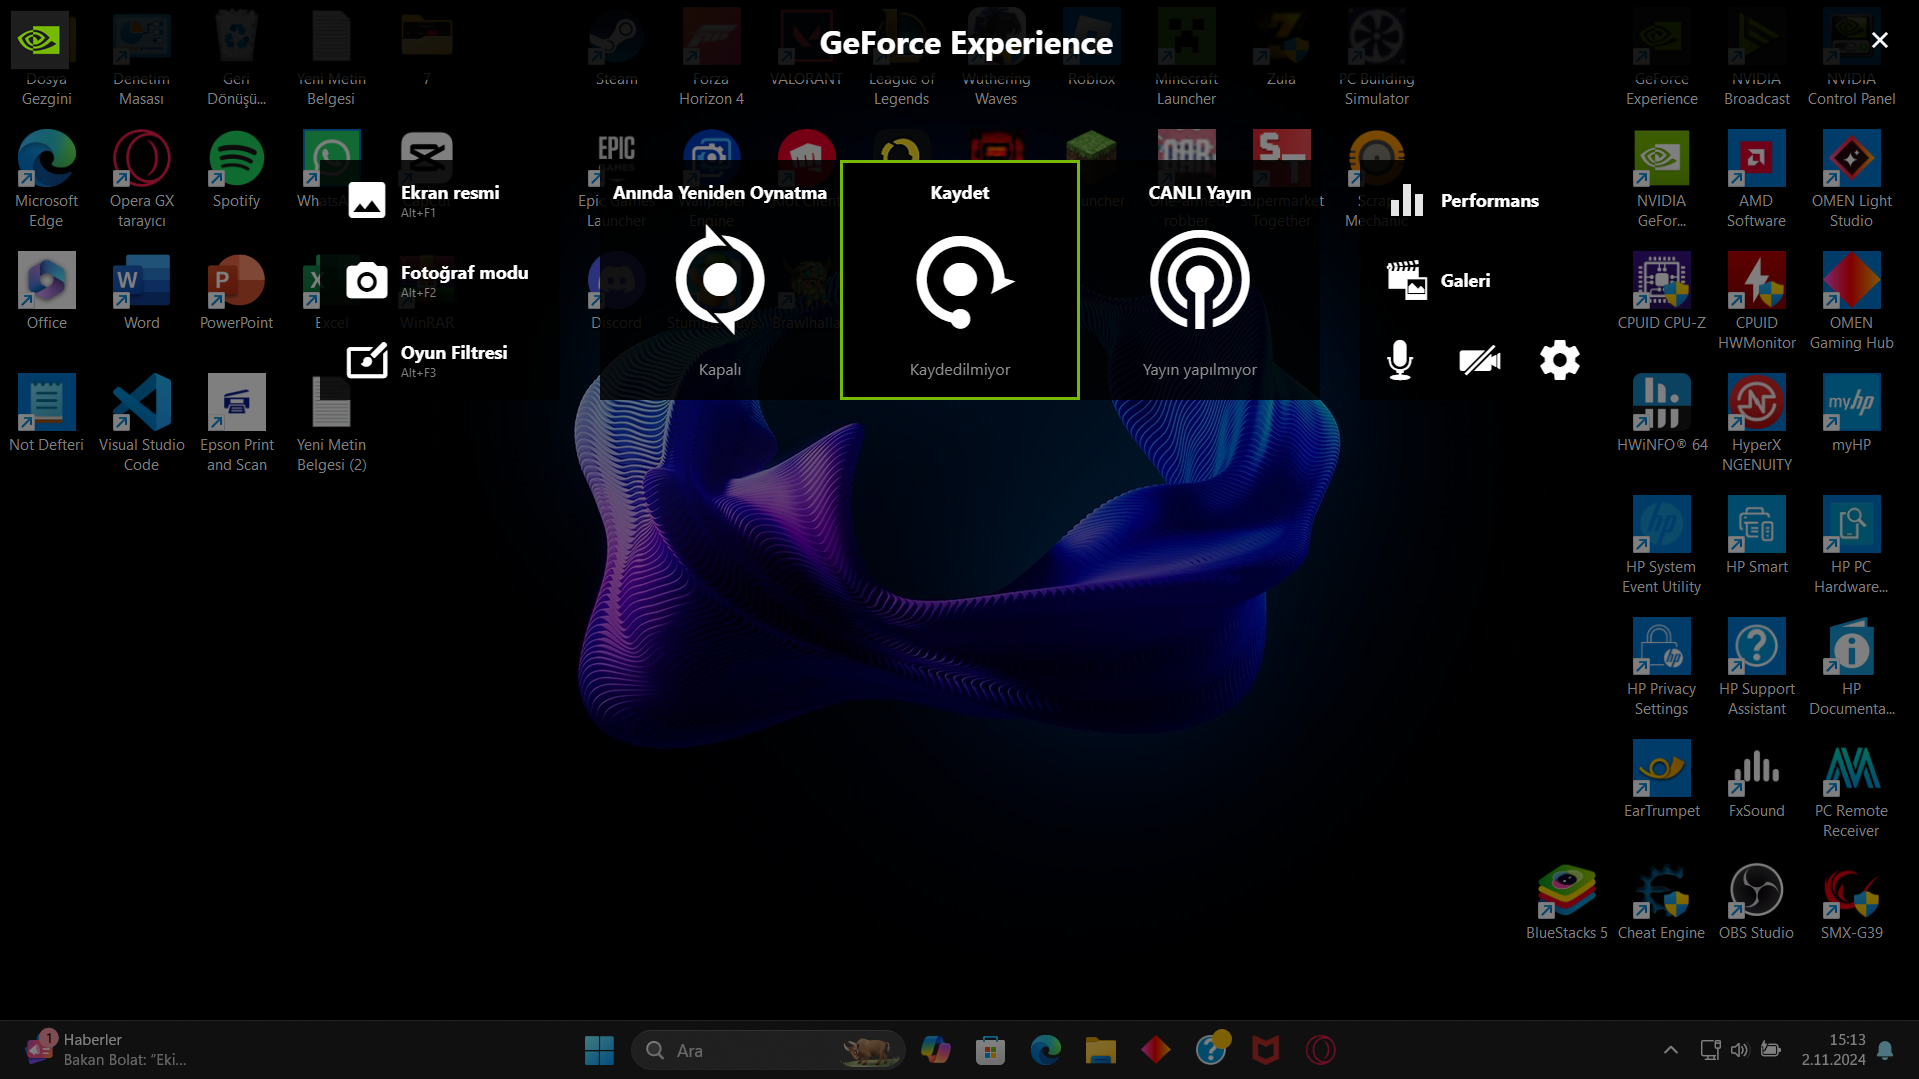This screenshot has height=1079, width=1919.
Task: Open Copilot from the taskbar
Action: point(936,1050)
